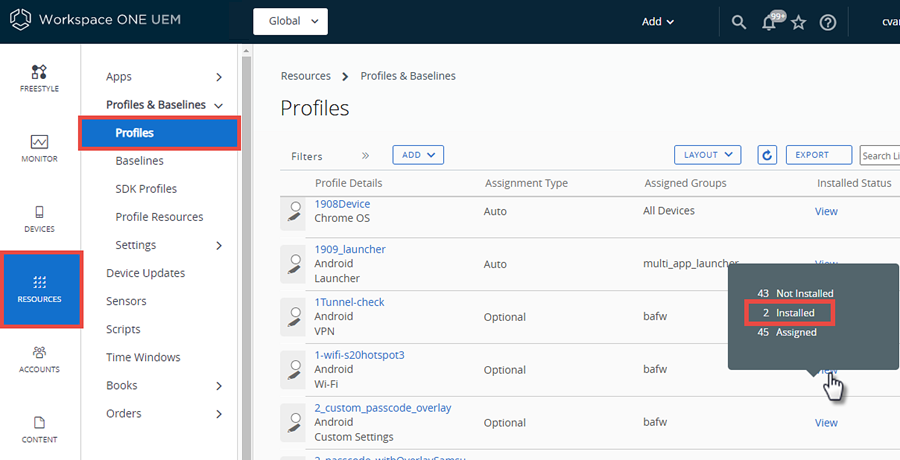Select the Resources section
900x460 pixels.
pos(40,289)
